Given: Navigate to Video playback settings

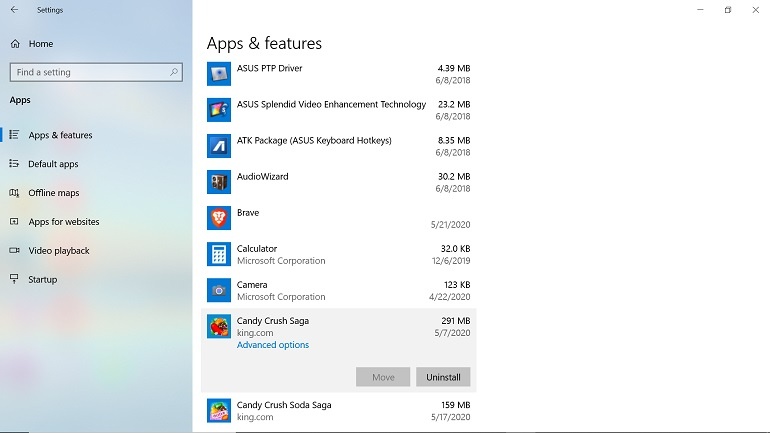Looking at the screenshot, I should click(59, 251).
